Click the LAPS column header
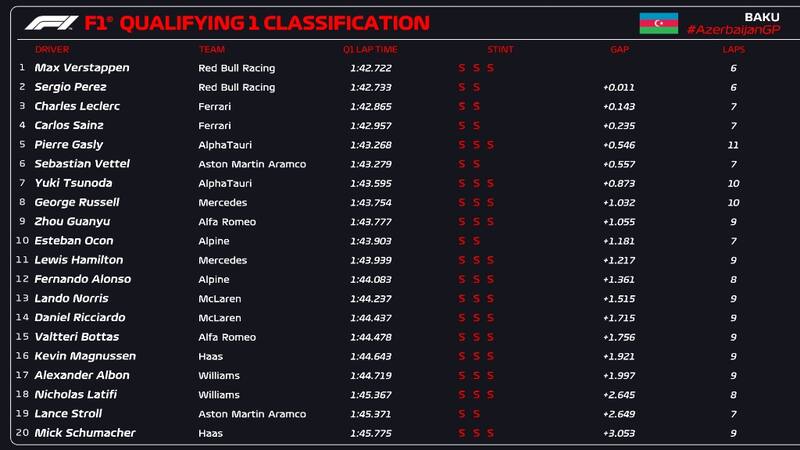Viewport: 800px width, 450px height. pos(734,49)
